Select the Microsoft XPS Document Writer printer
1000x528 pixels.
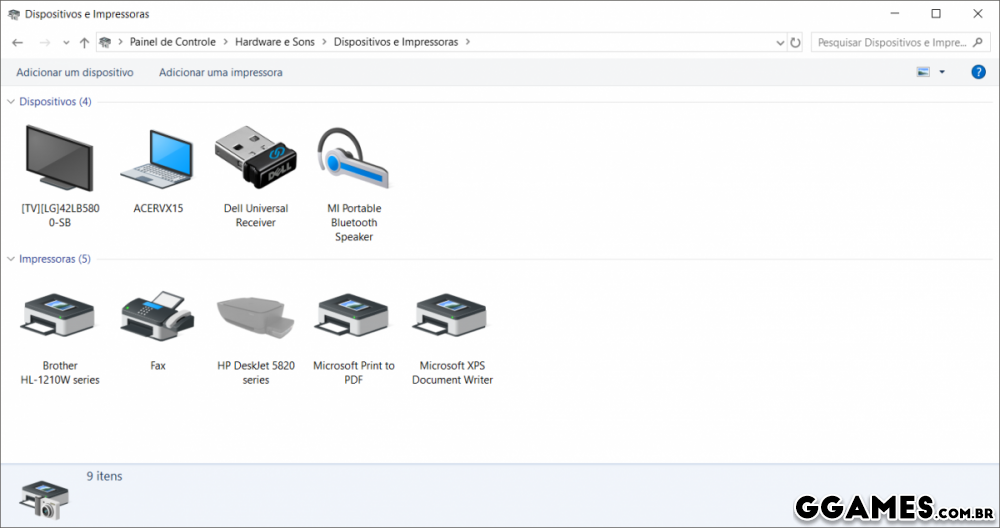[x=451, y=317]
